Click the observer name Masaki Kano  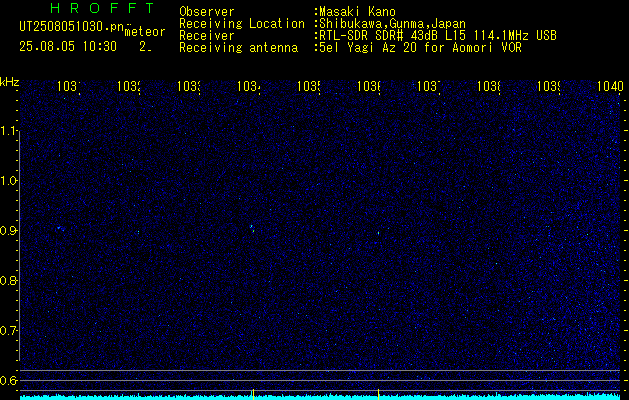pos(355,12)
